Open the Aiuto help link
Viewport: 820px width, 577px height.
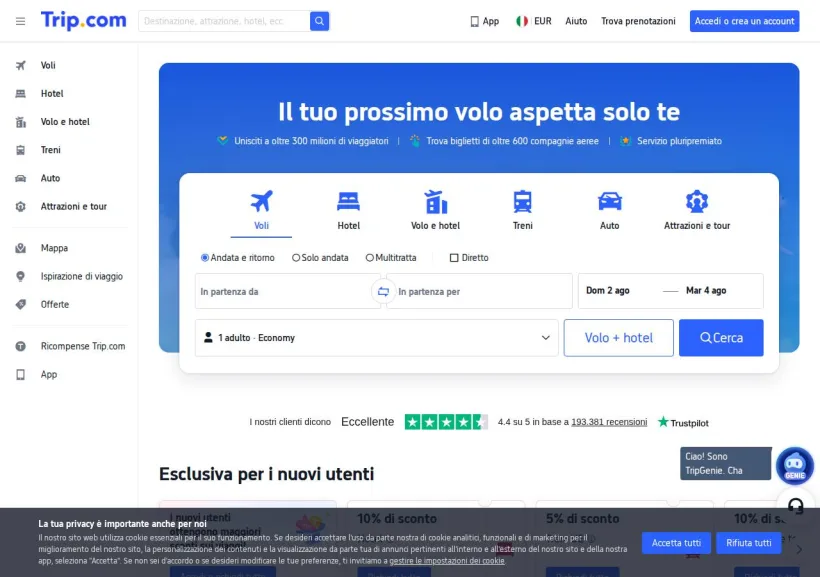coord(576,21)
